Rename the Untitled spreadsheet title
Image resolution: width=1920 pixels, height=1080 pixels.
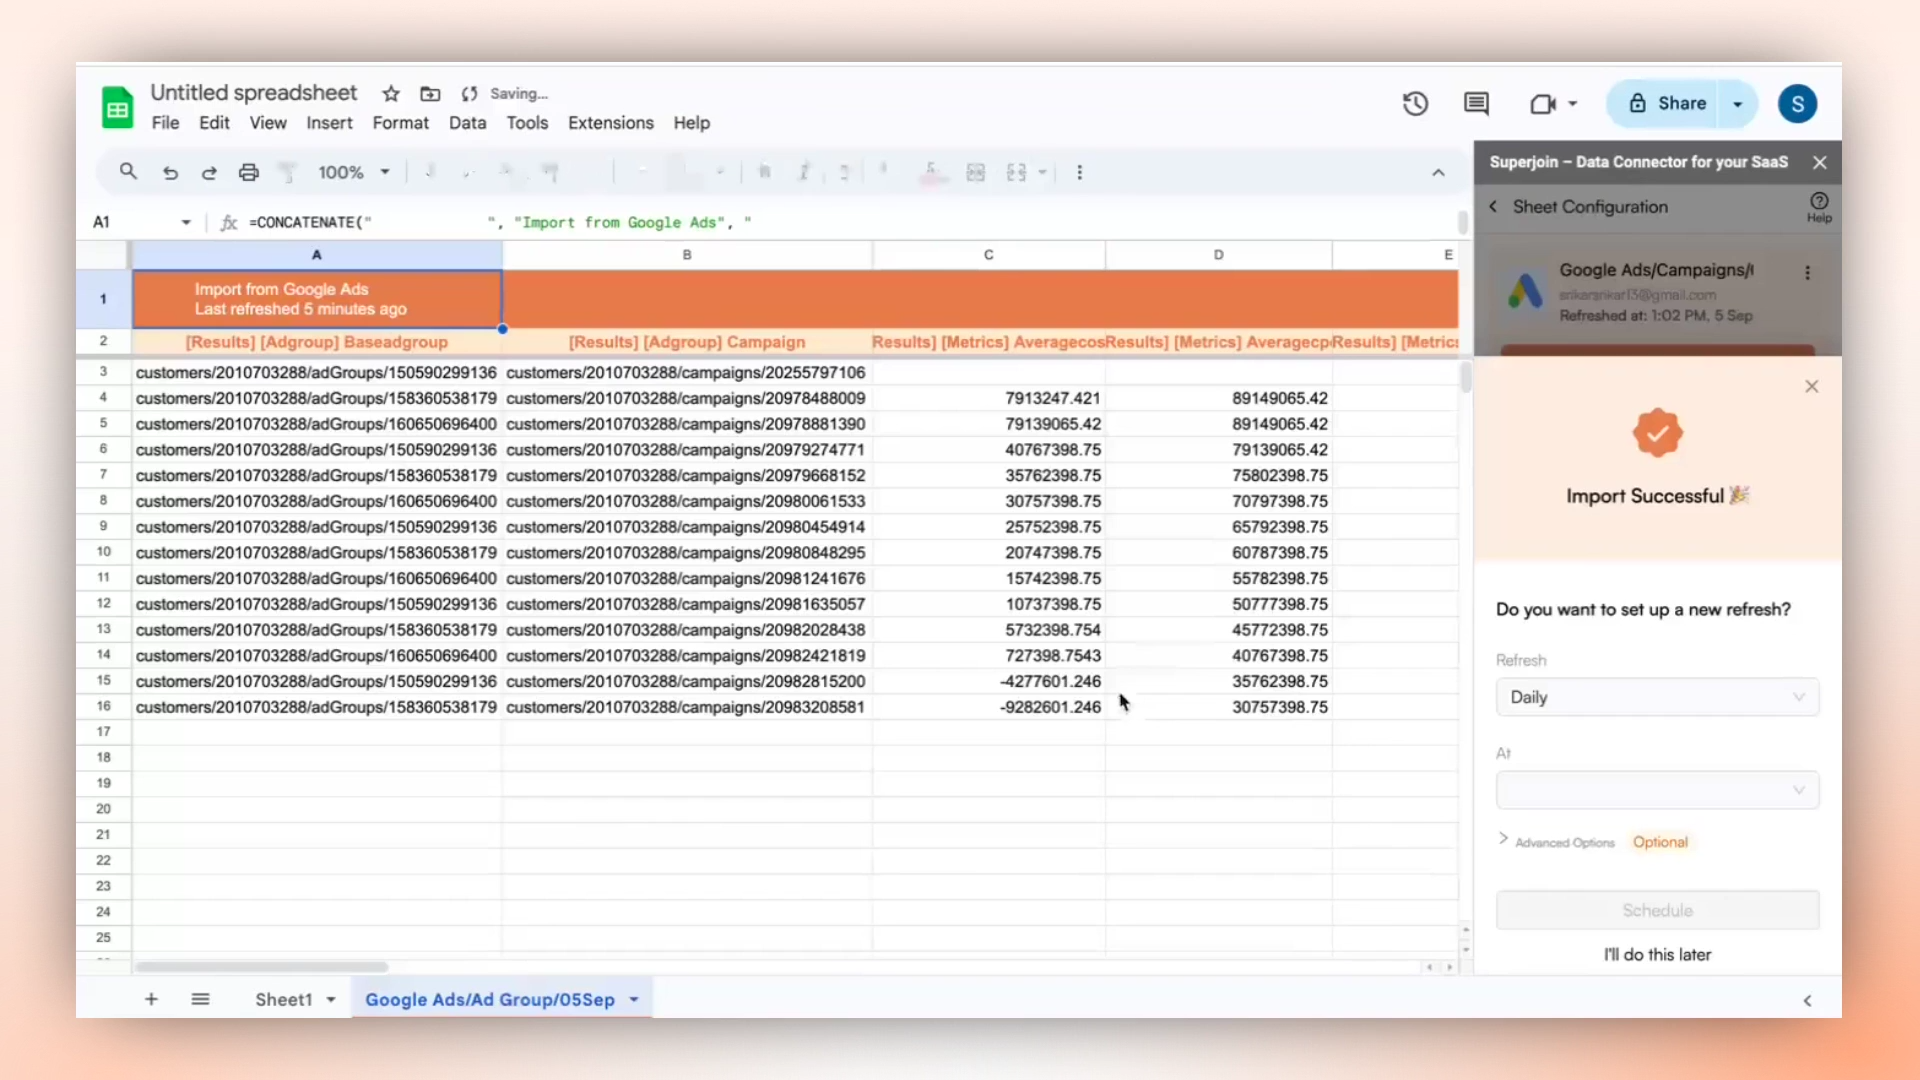[254, 93]
